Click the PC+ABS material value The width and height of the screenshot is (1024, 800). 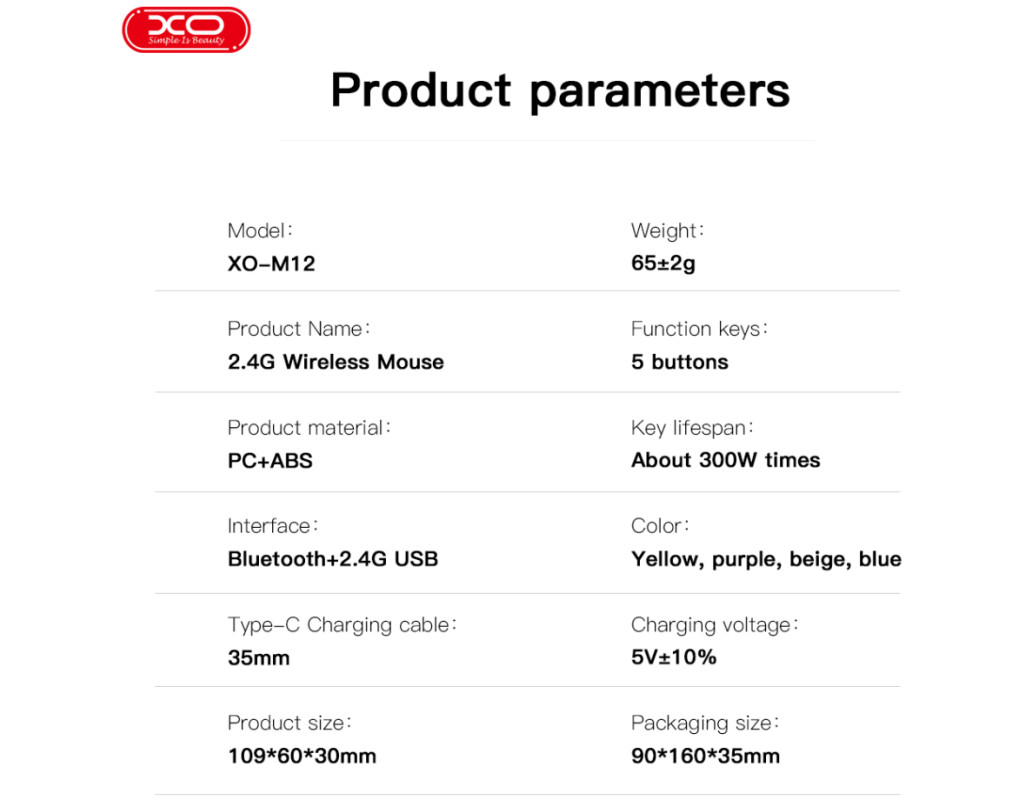(x=270, y=461)
